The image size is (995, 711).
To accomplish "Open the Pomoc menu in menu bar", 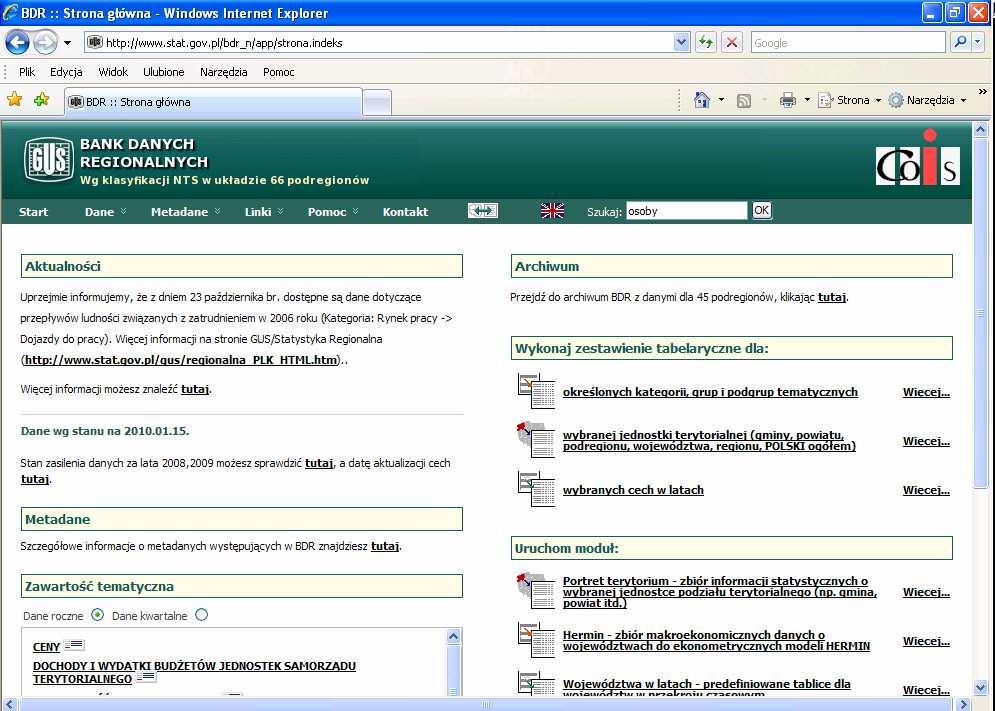I will click(279, 72).
